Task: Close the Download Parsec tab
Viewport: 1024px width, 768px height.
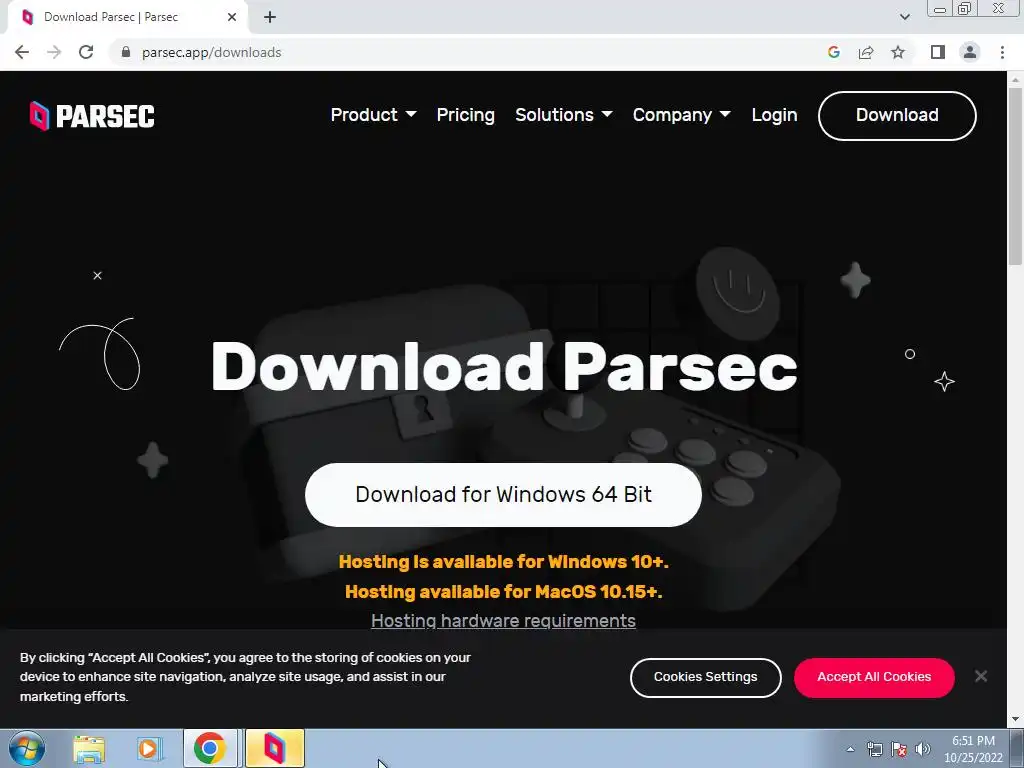Action: [232, 18]
